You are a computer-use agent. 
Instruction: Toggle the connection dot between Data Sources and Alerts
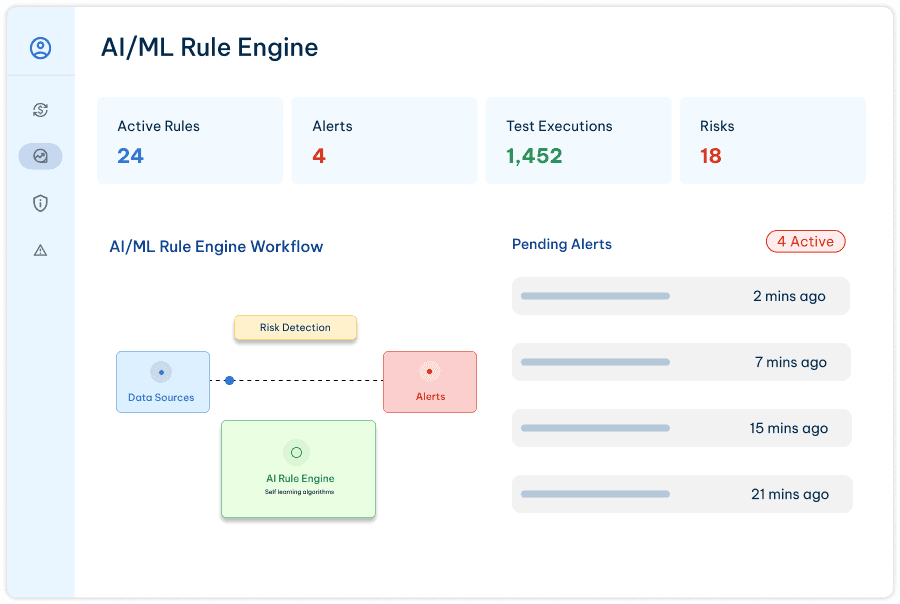[x=230, y=380]
